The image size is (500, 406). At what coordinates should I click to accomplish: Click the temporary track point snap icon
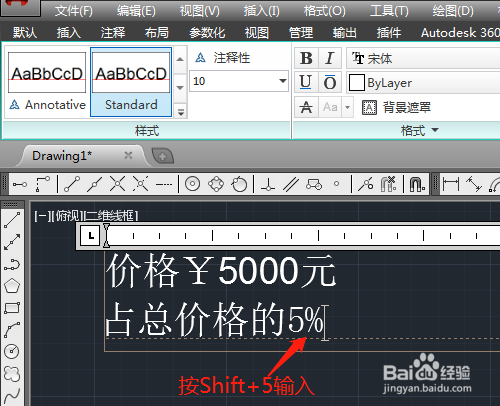[20, 184]
